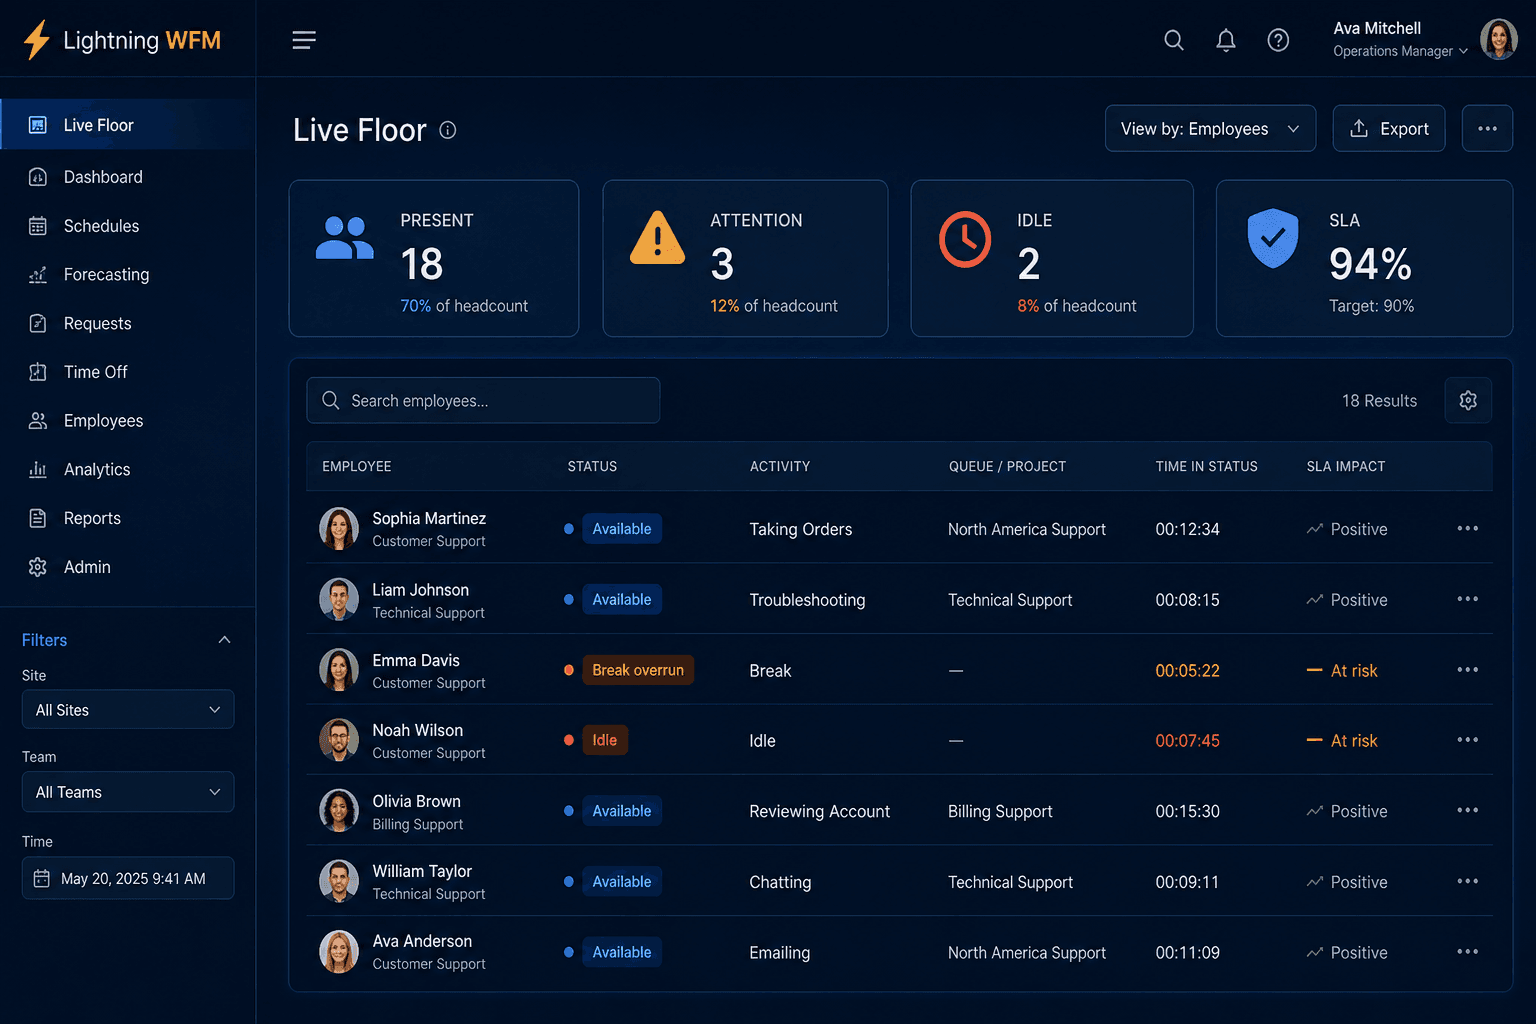1536x1024 pixels.
Task: Expand the Operations Manager user menu
Action: coord(1401,51)
